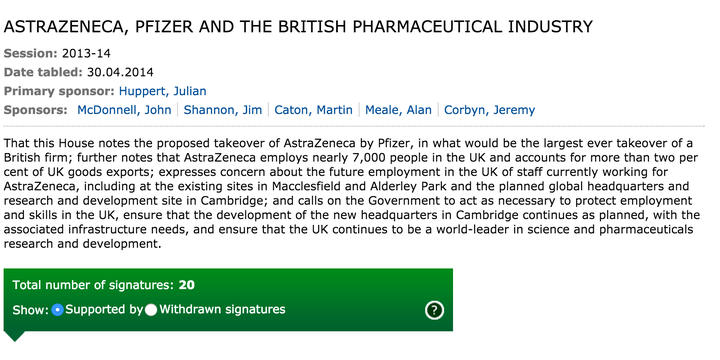Open sponsor Corbyn, Jeremy link

pos(489,110)
